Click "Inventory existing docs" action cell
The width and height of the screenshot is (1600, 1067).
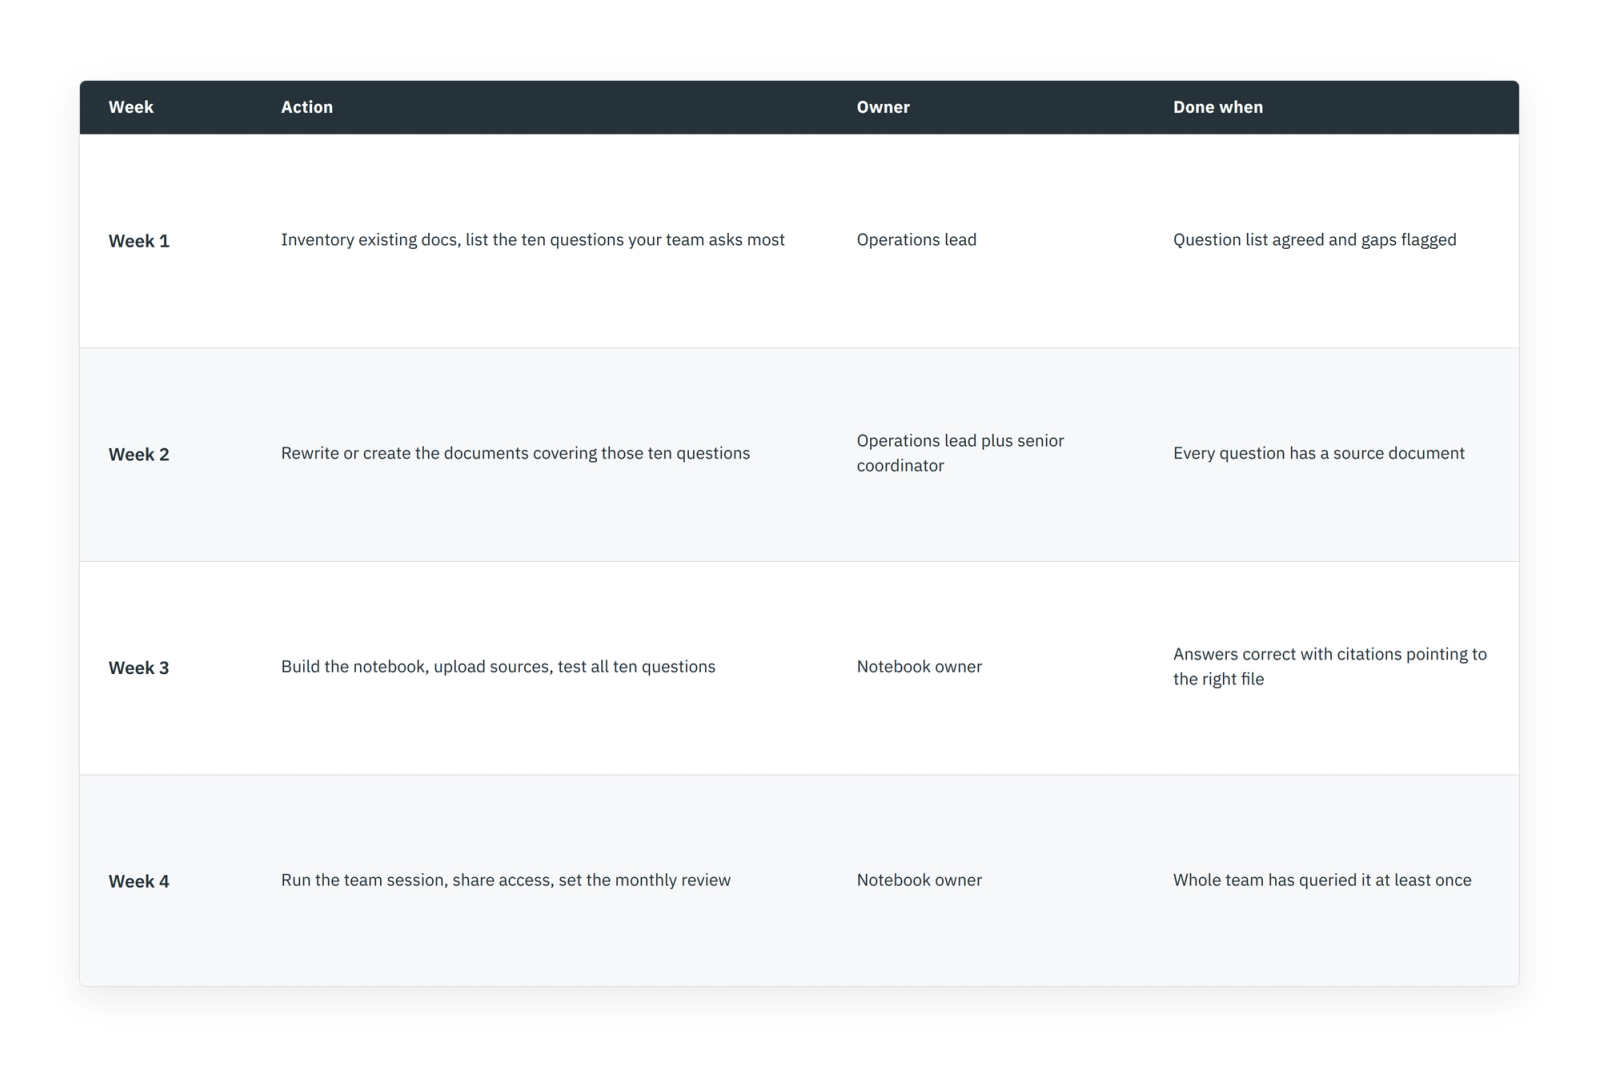pos(533,240)
